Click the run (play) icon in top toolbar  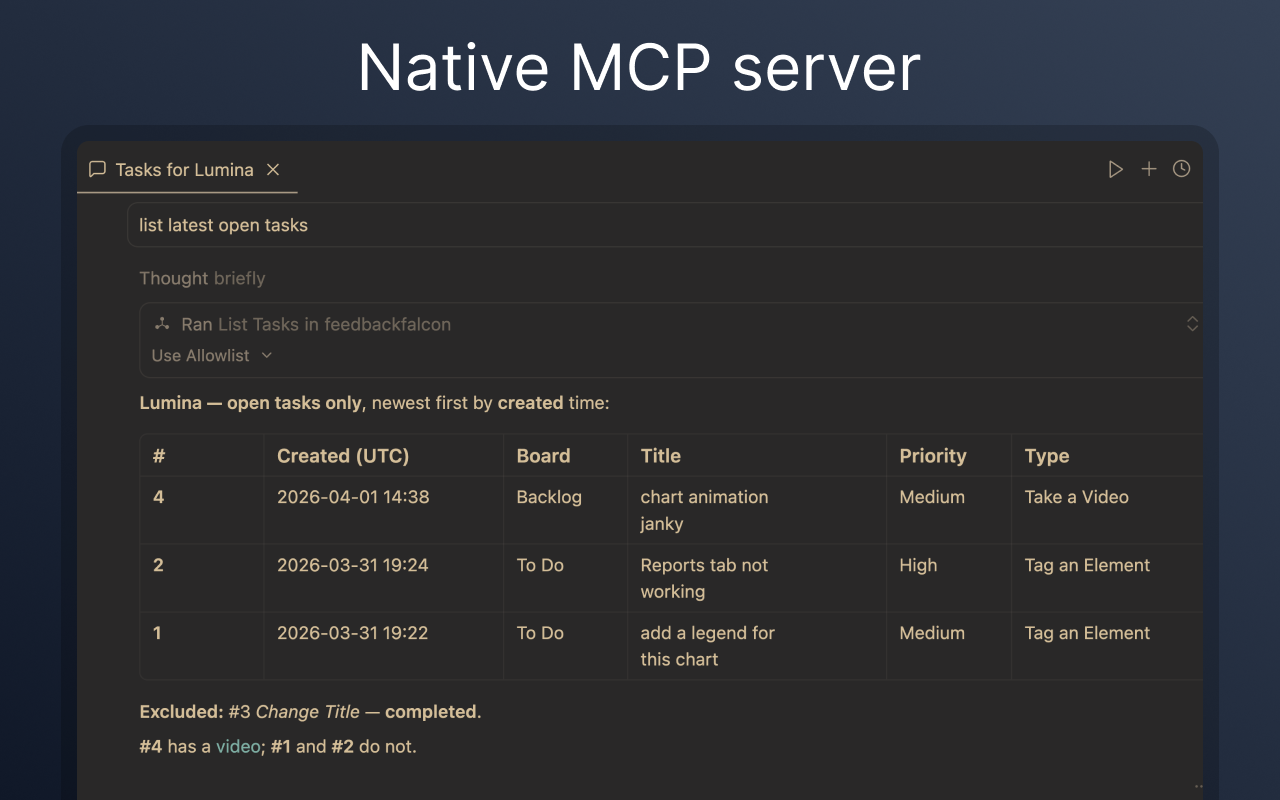[x=1116, y=169]
